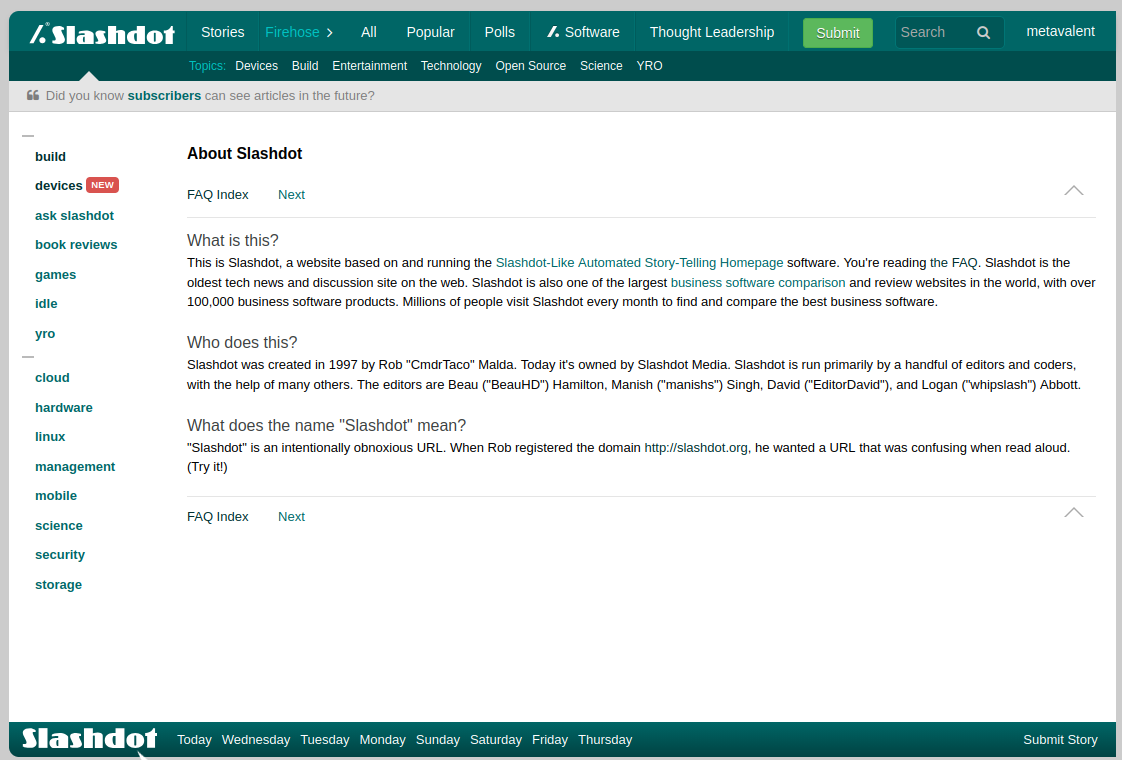The height and width of the screenshot is (760, 1122).
Task: Click the search magnifying glass icon
Action: [x=983, y=33]
